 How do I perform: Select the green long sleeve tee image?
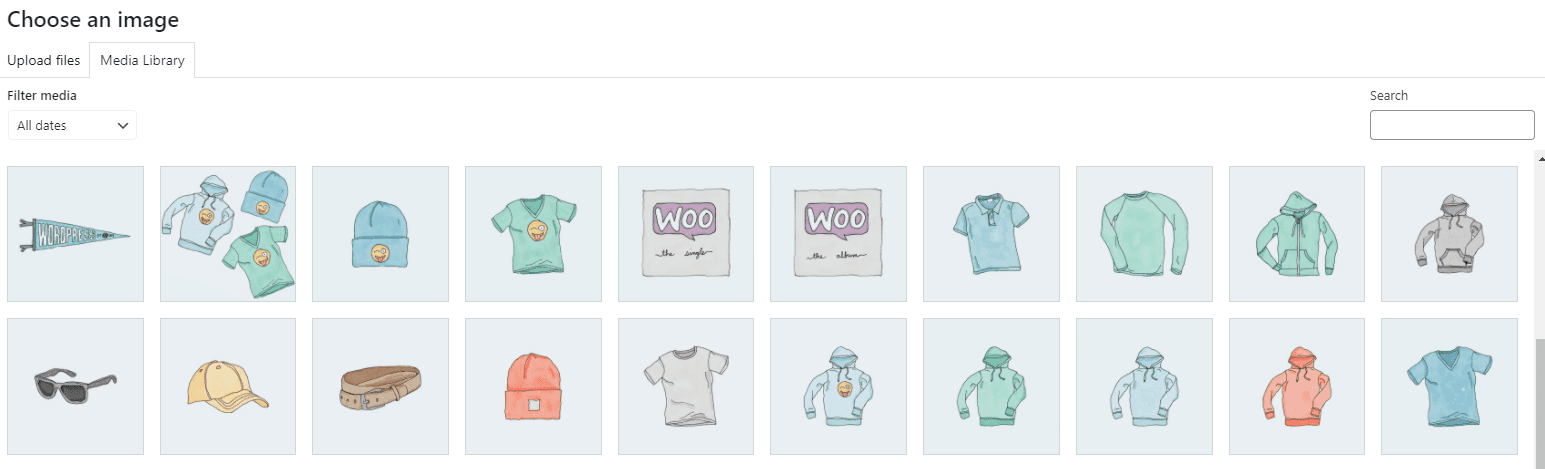(1144, 234)
